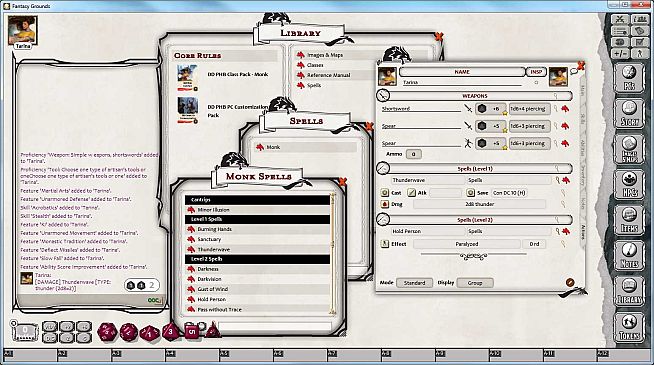Click the Ammo count field
The image size is (654, 365).
coord(413,154)
